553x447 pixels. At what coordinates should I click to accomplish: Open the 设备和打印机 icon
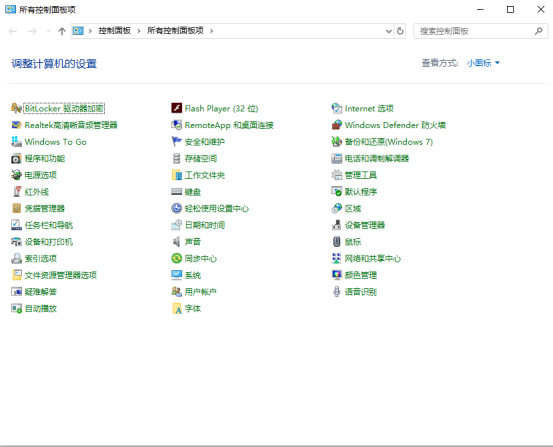point(16,242)
